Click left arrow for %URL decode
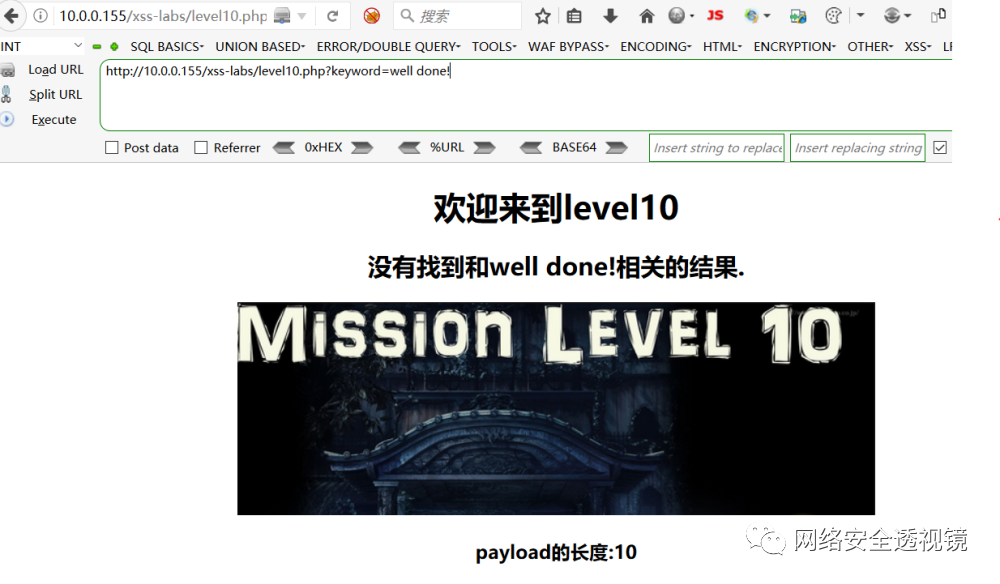The width and height of the screenshot is (1000, 584). (x=409, y=148)
